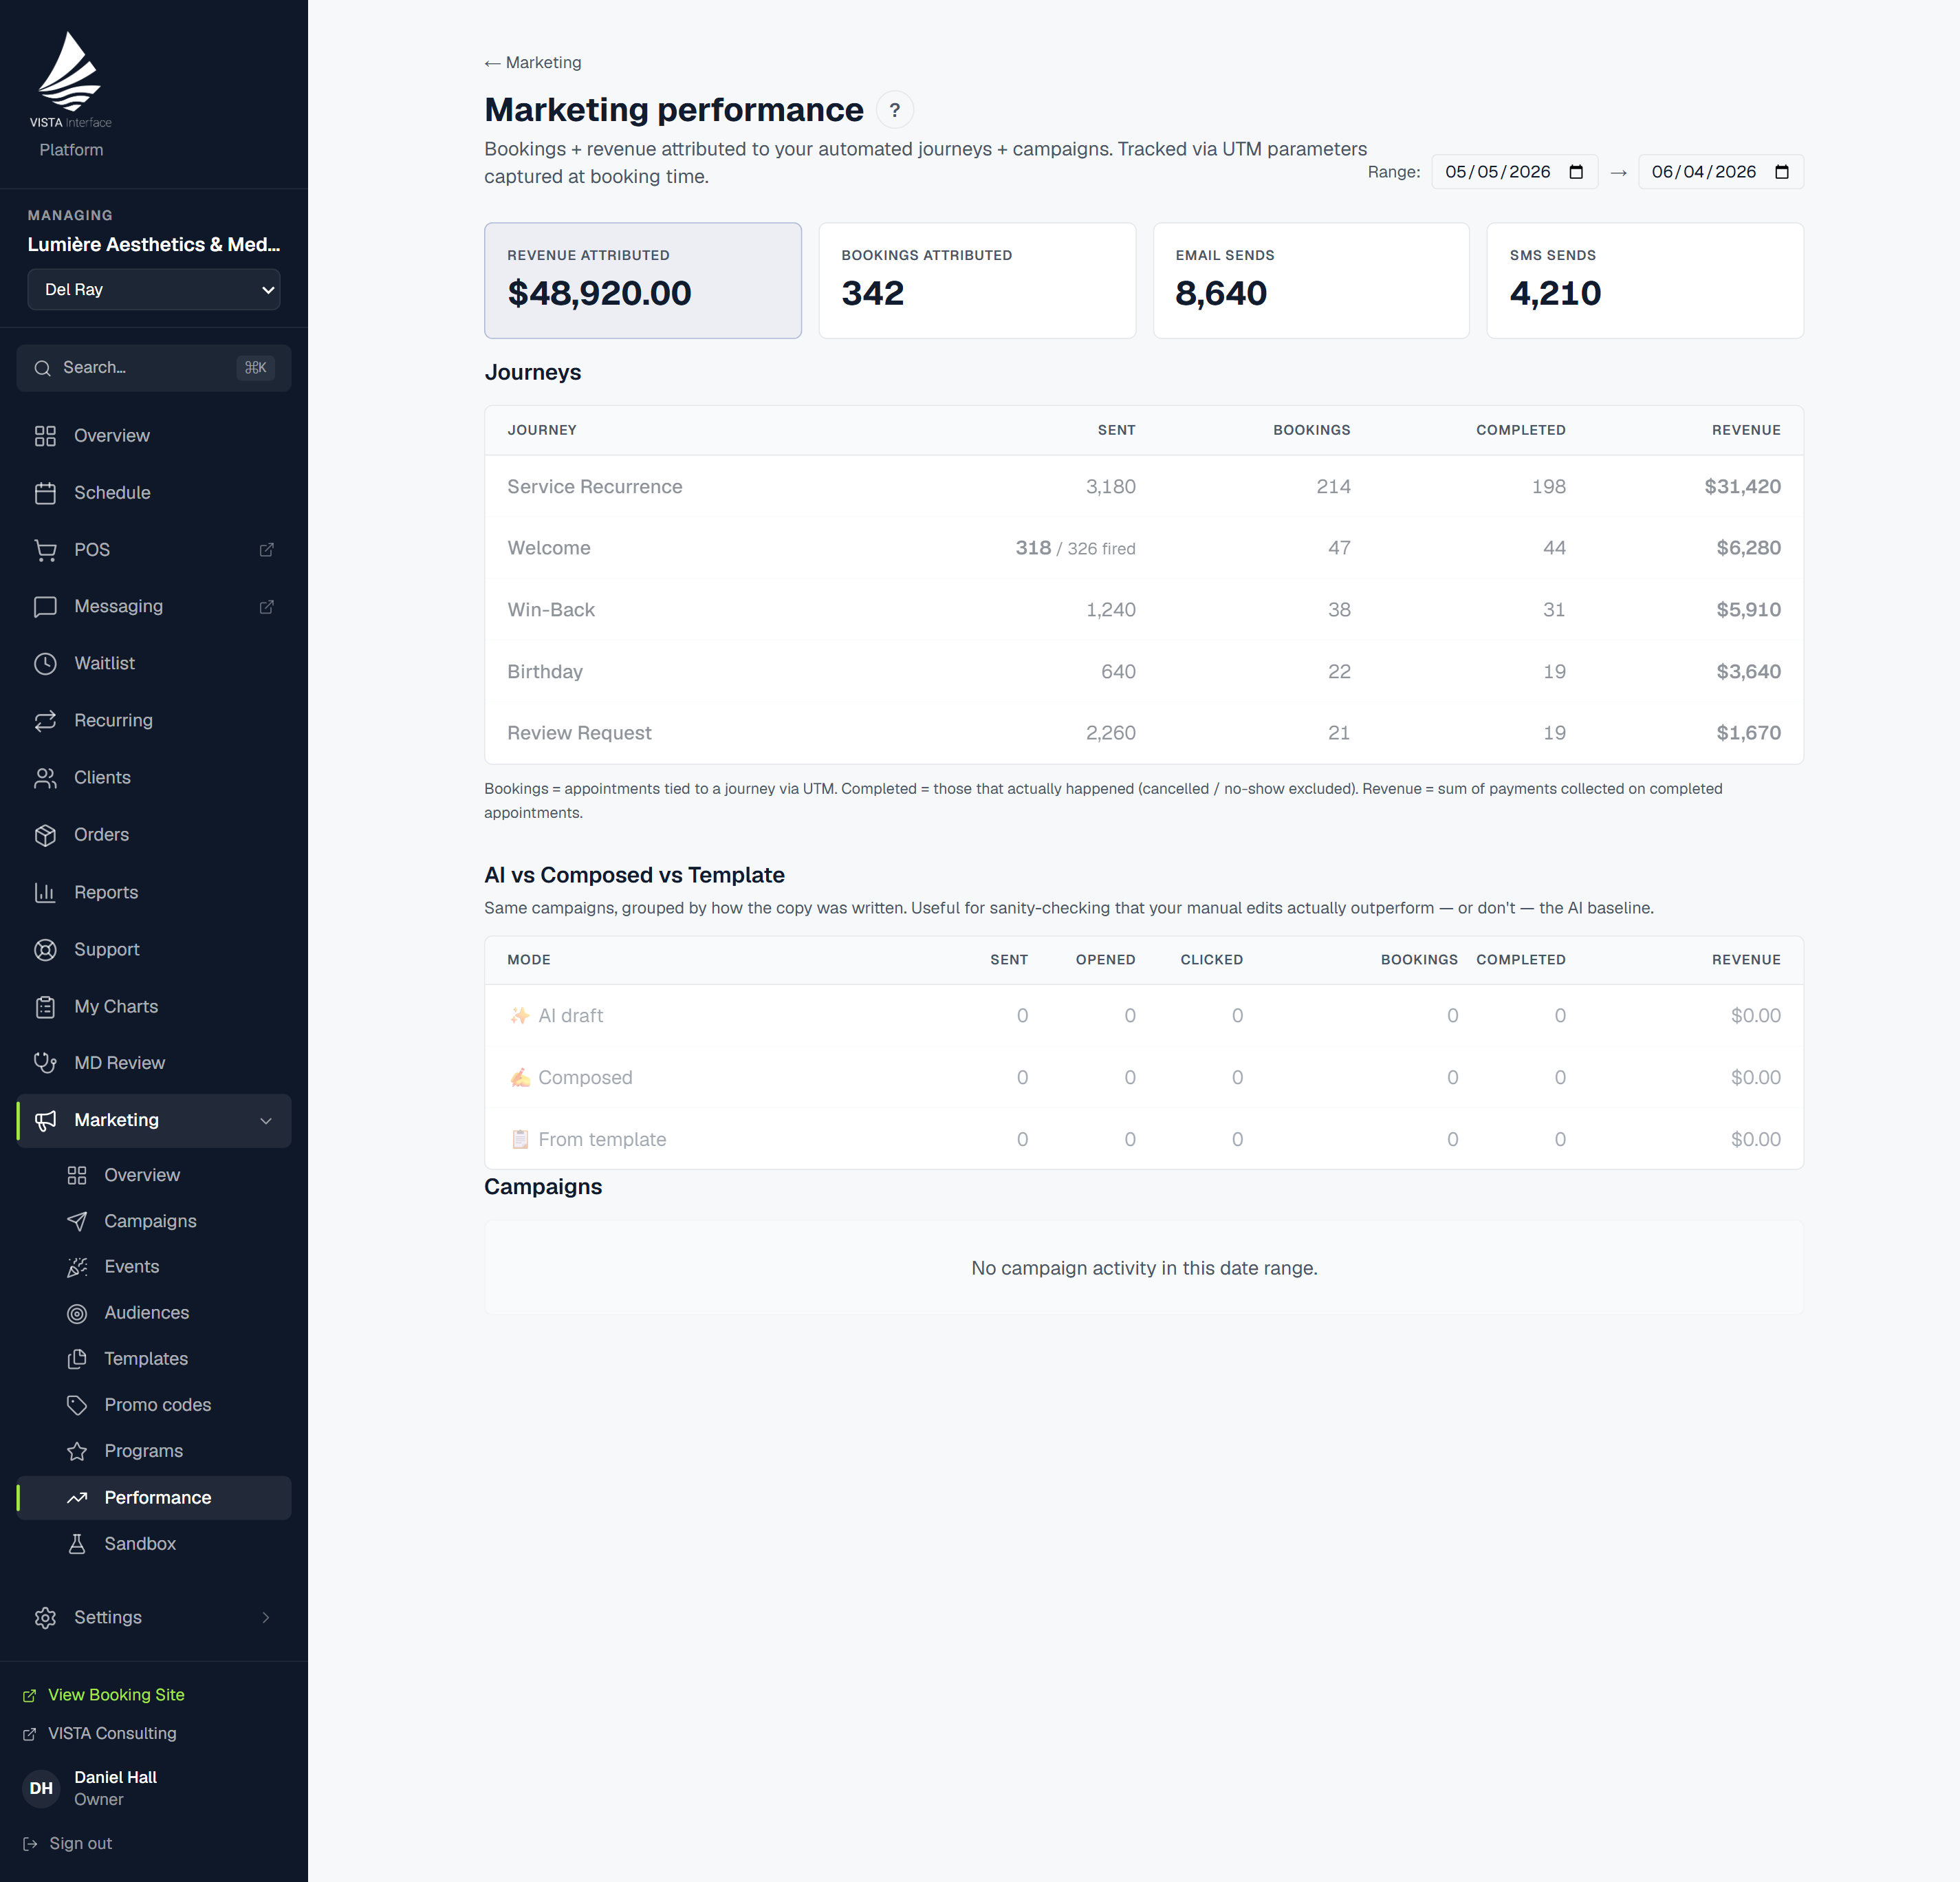Image resolution: width=1960 pixels, height=1882 pixels.
Task: Click the Schedule calendar icon
Action: tap(45, 493)
